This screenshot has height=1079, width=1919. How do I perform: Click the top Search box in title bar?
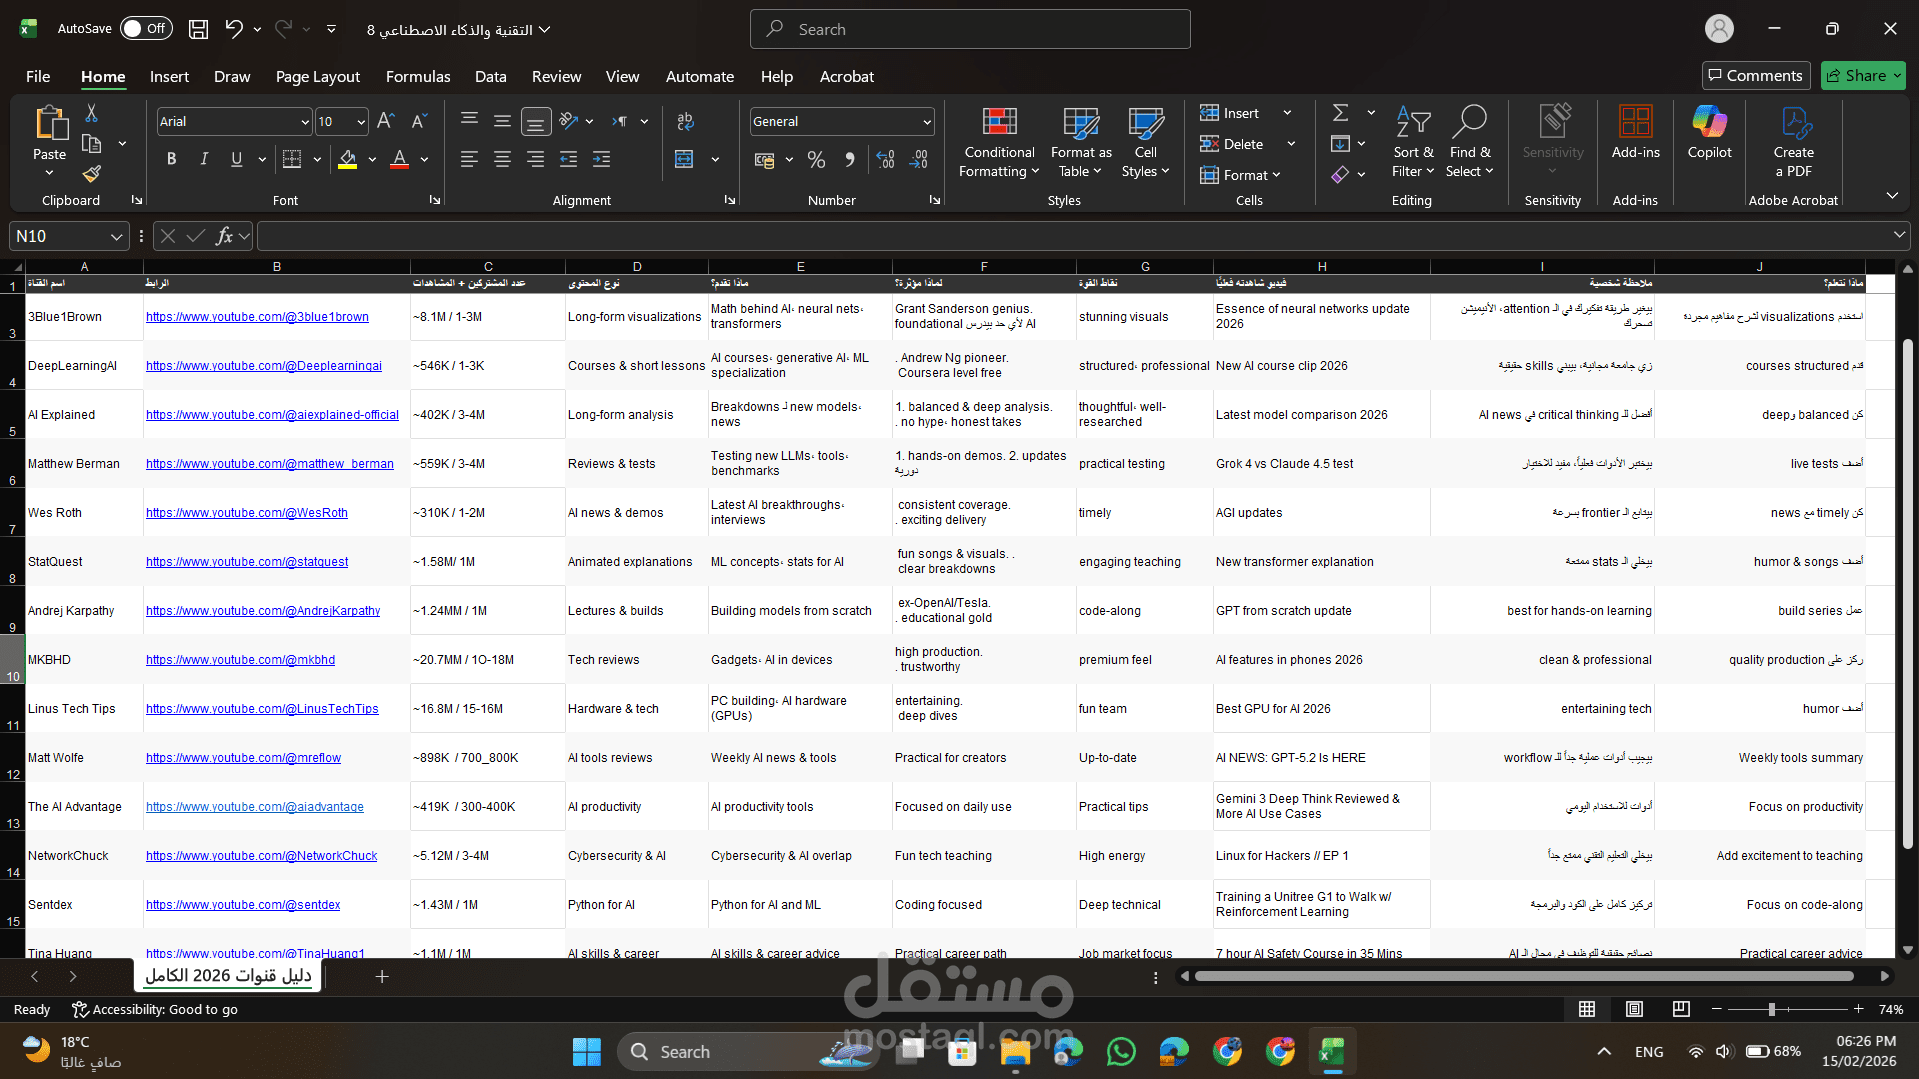click(970, 29)
